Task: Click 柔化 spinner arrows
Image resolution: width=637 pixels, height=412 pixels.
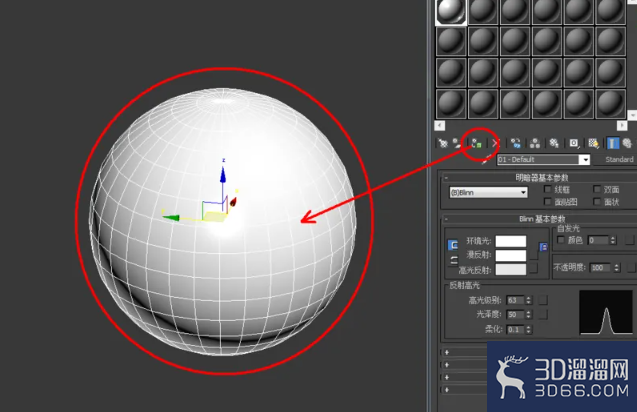Action: coord(529,330)
